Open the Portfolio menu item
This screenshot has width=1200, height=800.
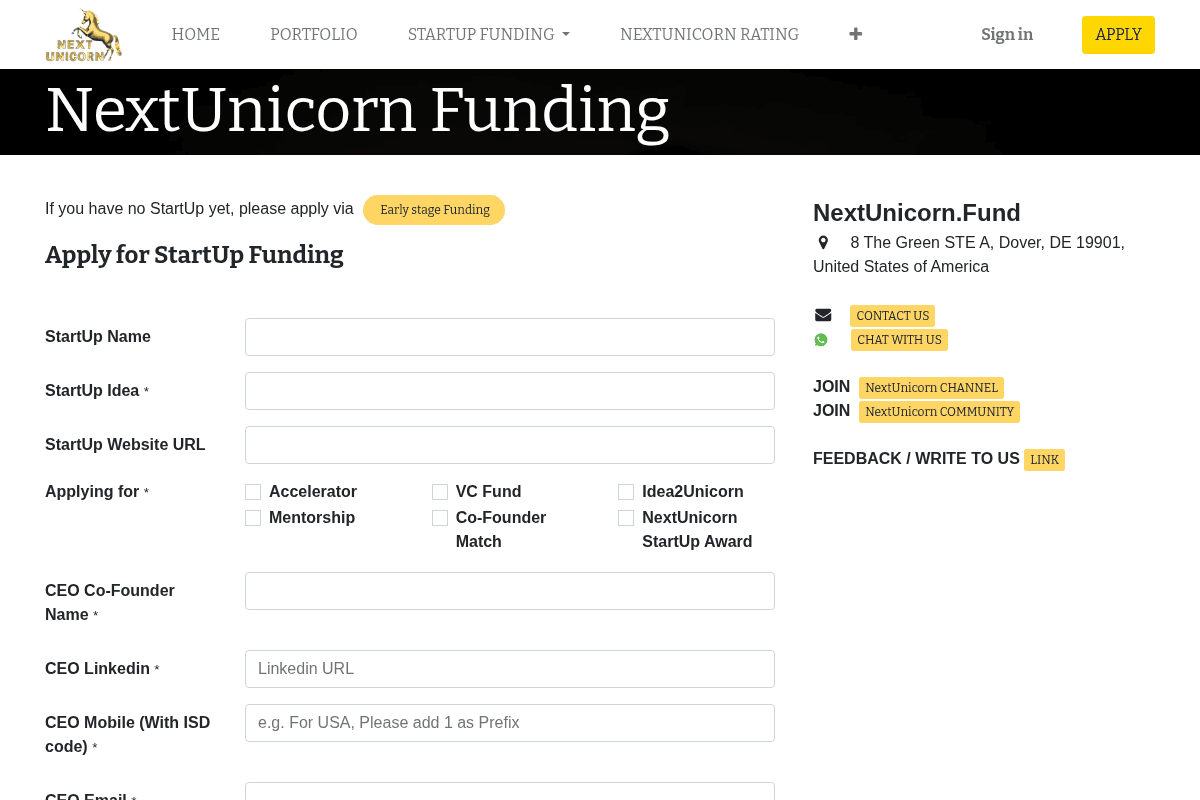314,34
